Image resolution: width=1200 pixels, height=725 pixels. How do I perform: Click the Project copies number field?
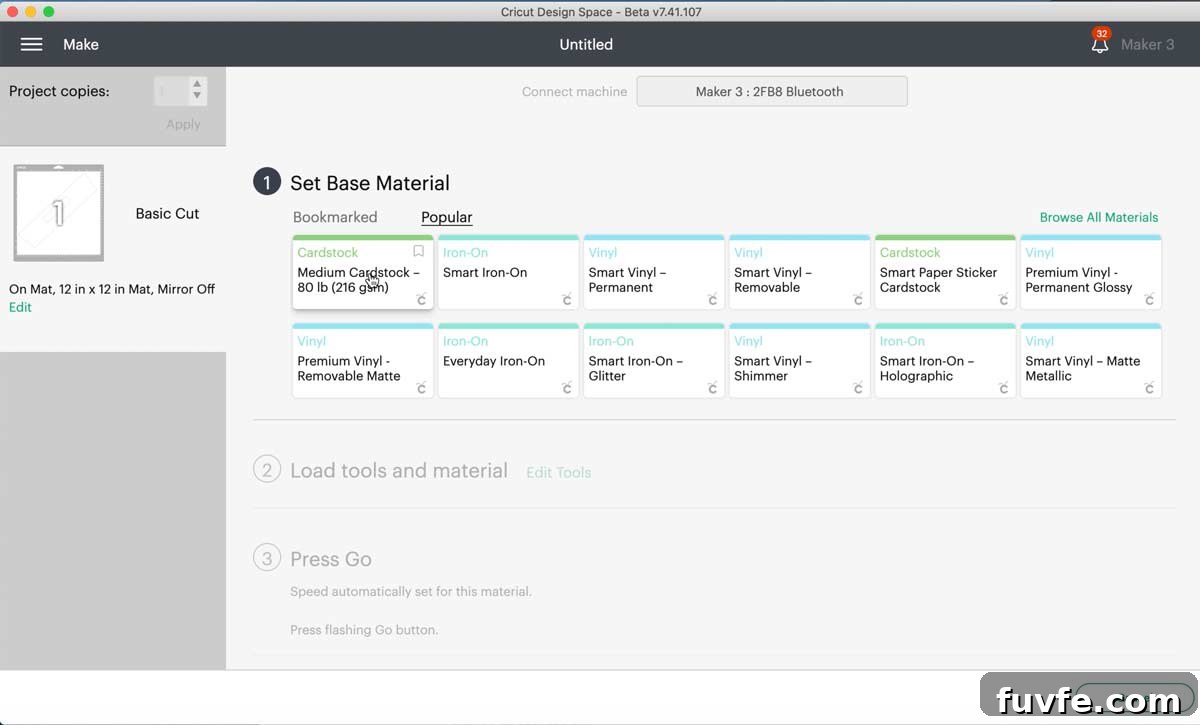point(170,91)
